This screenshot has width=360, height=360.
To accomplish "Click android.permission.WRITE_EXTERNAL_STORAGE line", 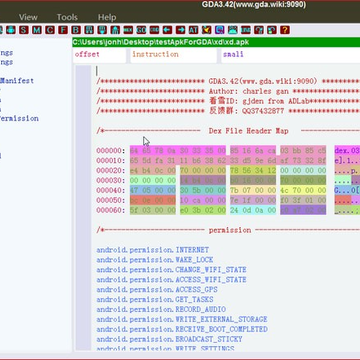I will point(182,319).
